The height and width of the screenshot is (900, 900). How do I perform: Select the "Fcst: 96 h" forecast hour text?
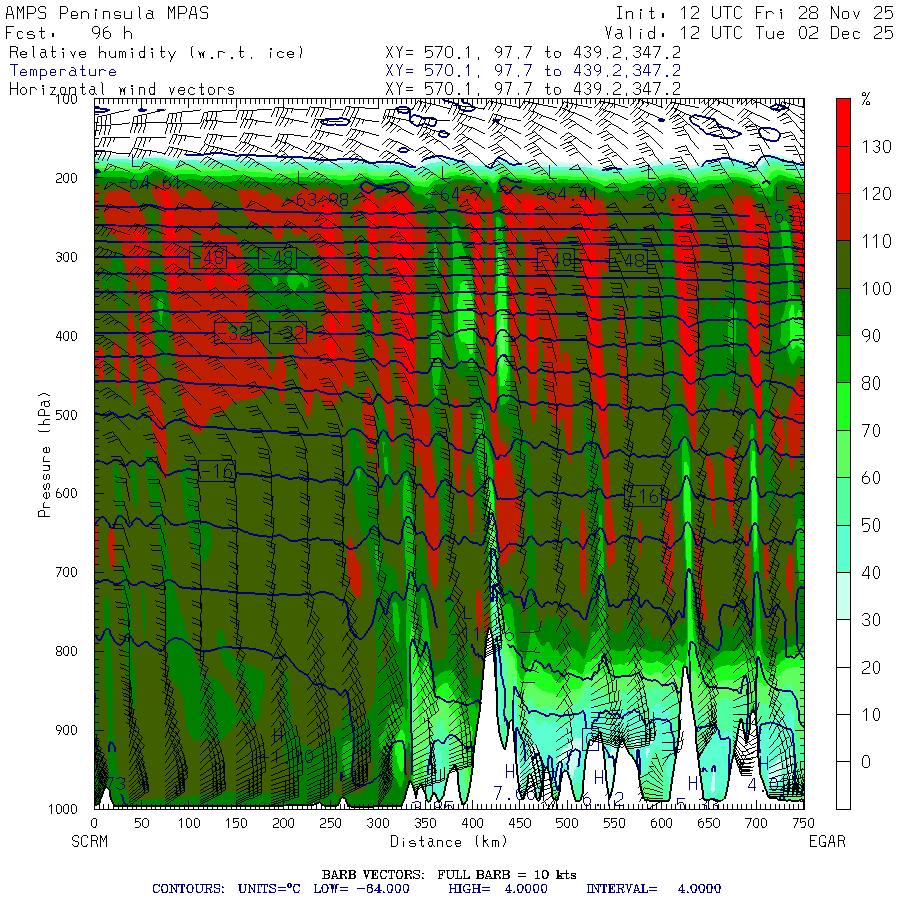click(69, 33)
